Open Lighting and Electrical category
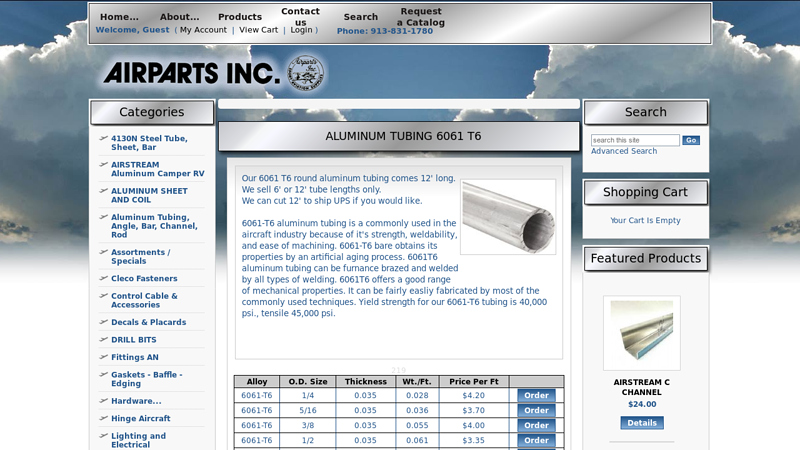 click(138, 440)
